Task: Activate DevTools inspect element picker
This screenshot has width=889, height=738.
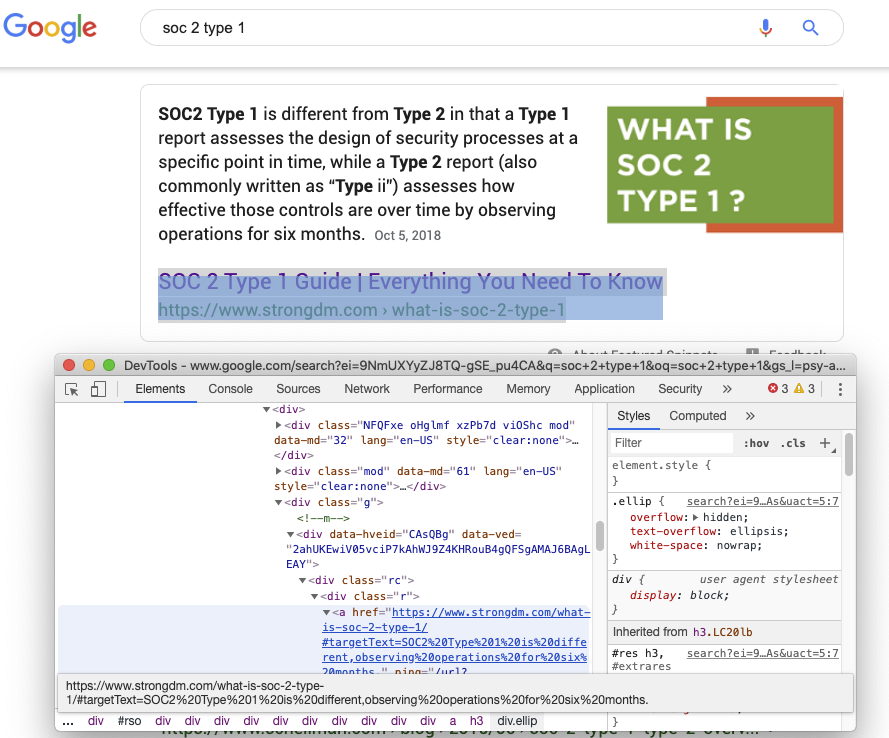Action: click(x=72, y=389)
